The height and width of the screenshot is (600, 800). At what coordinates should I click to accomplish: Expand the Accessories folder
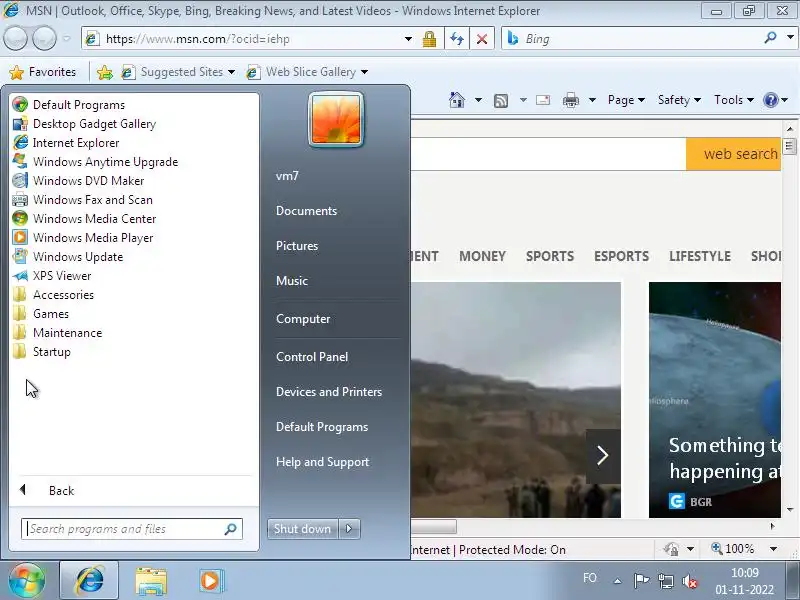click(x=53, y=294)
